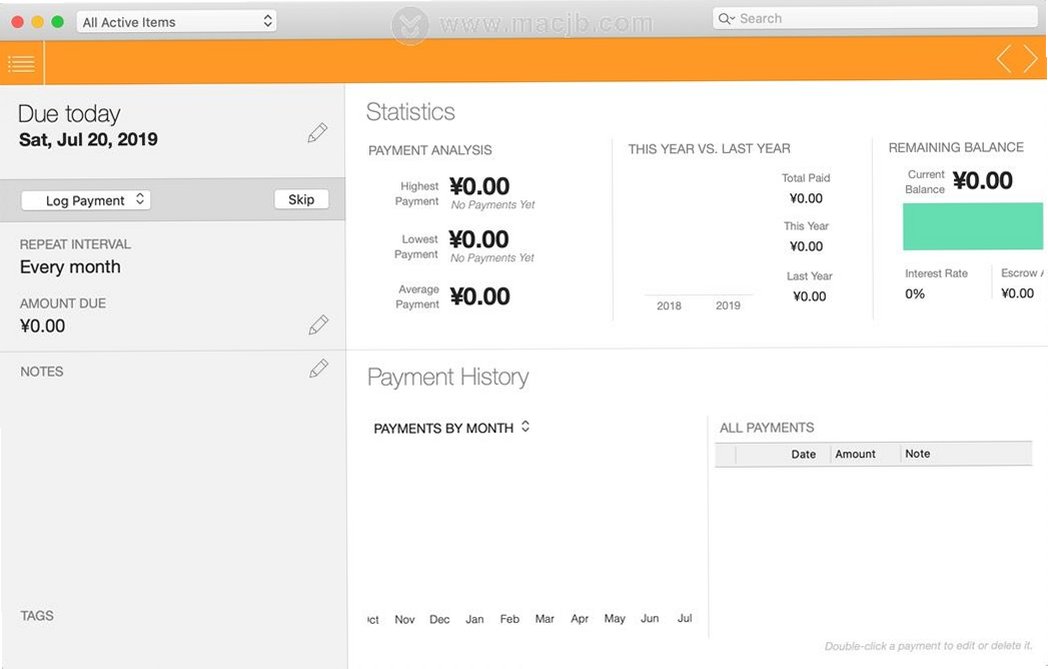Click the Nov label on month chart
The image size is (1048, 669).
pos(404,620)
